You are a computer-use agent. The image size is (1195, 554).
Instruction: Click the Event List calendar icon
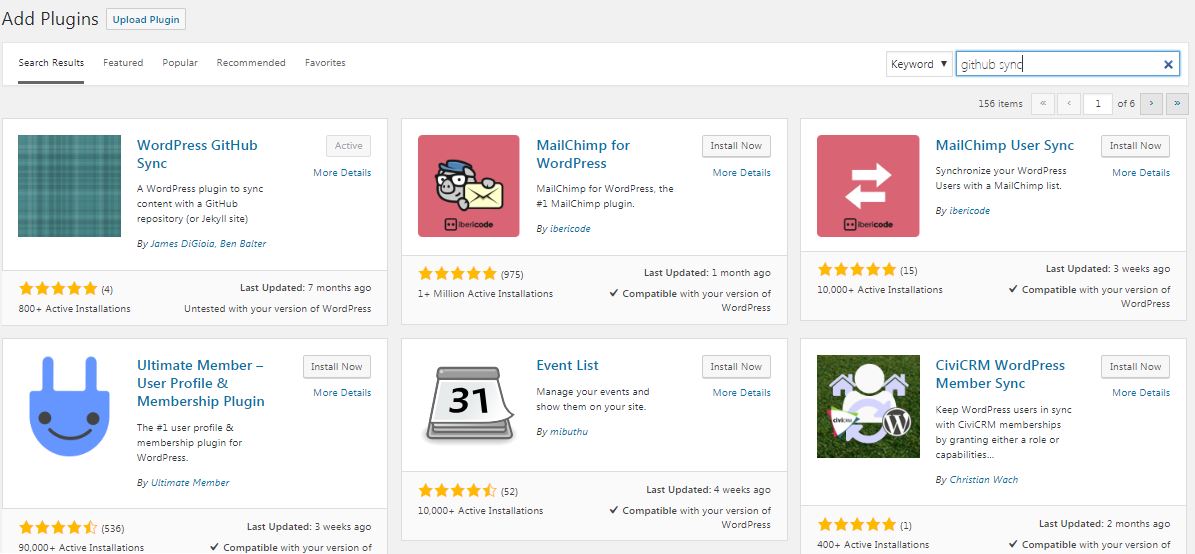pos(469,405)
